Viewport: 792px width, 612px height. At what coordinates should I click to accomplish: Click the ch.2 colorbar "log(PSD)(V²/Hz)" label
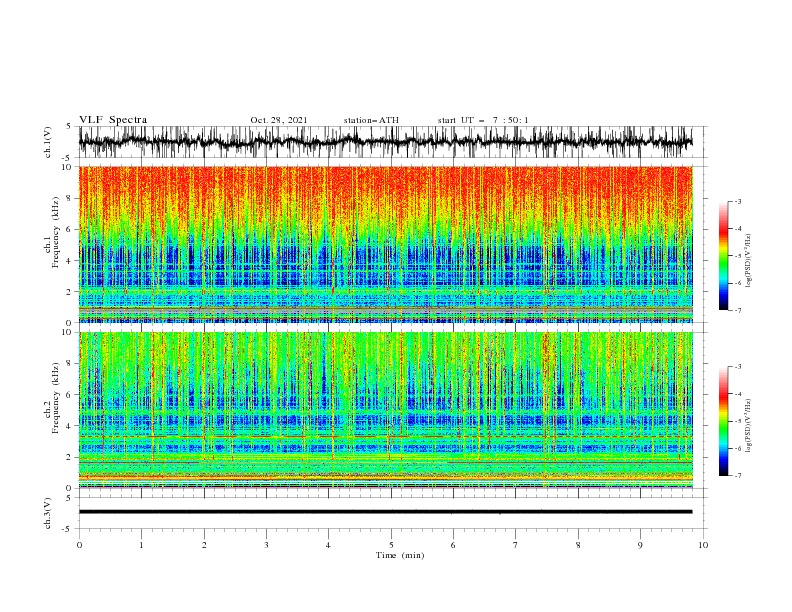(748, 426)
